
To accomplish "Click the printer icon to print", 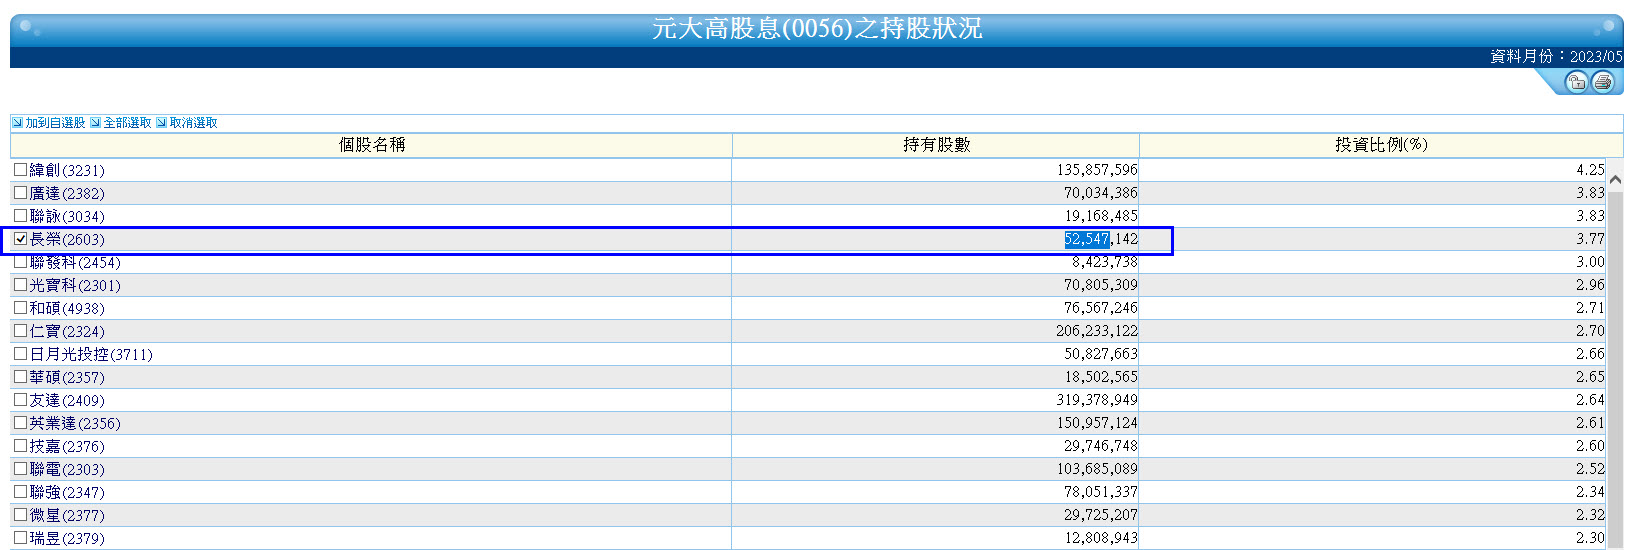I will coord(1602,82).
